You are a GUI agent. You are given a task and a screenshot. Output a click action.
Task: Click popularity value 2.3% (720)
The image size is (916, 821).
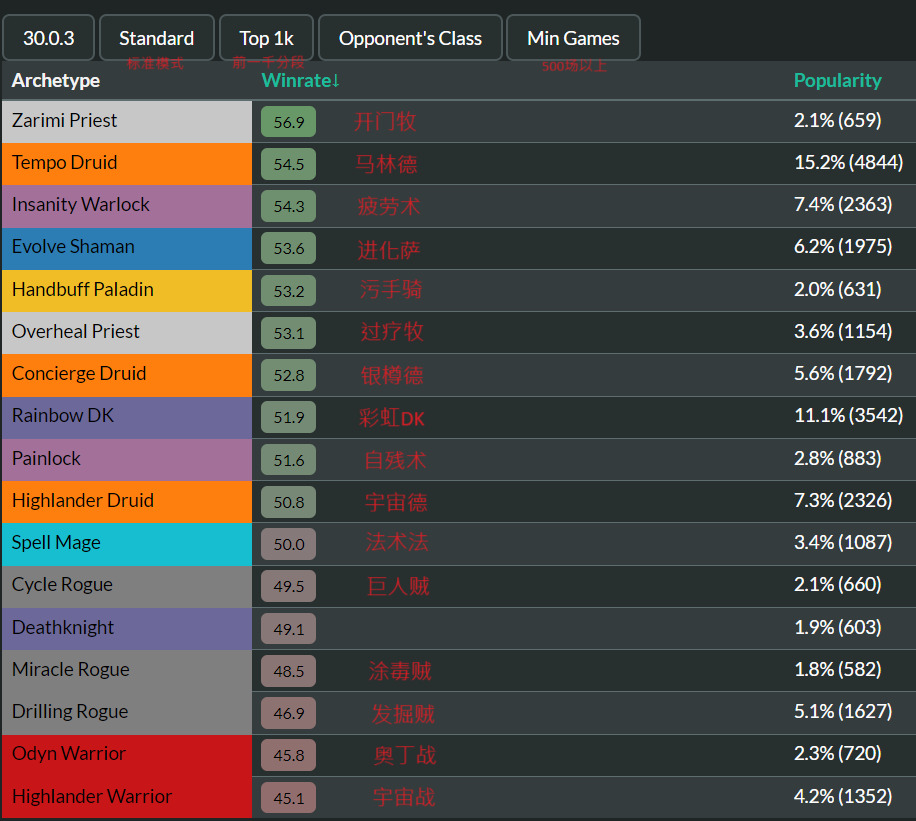837,753
